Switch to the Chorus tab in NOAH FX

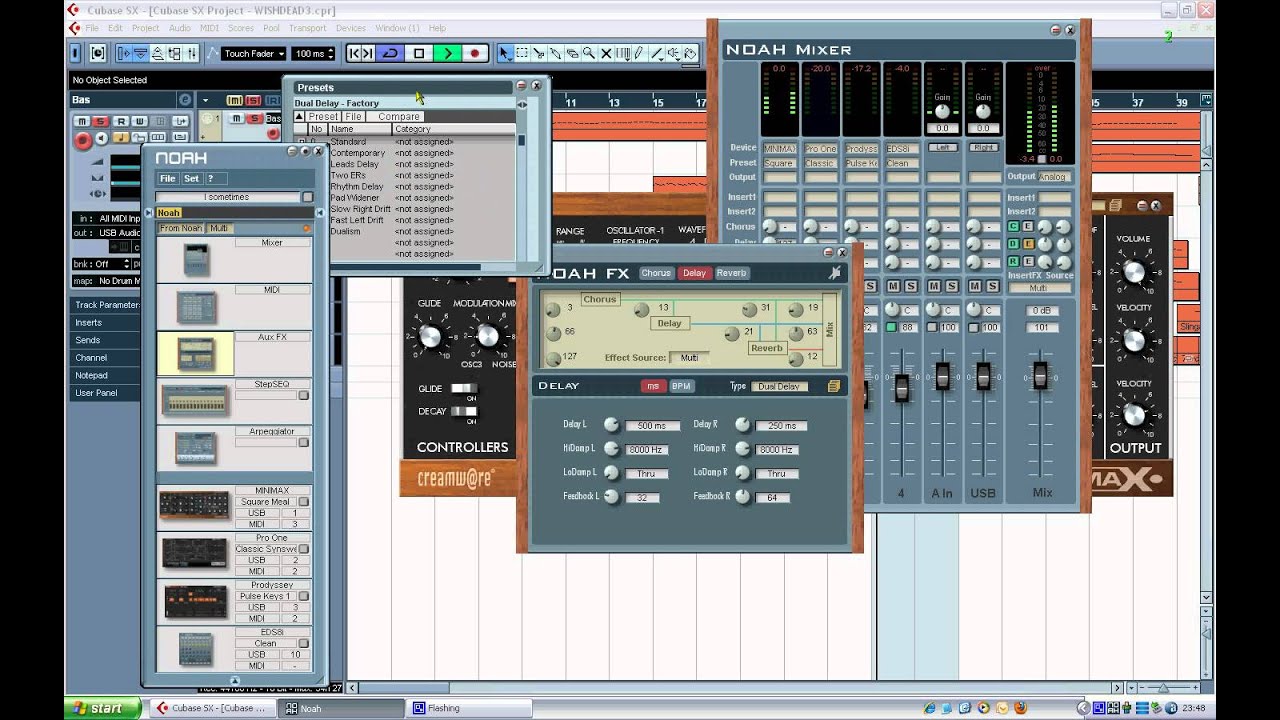pos(656,273)
